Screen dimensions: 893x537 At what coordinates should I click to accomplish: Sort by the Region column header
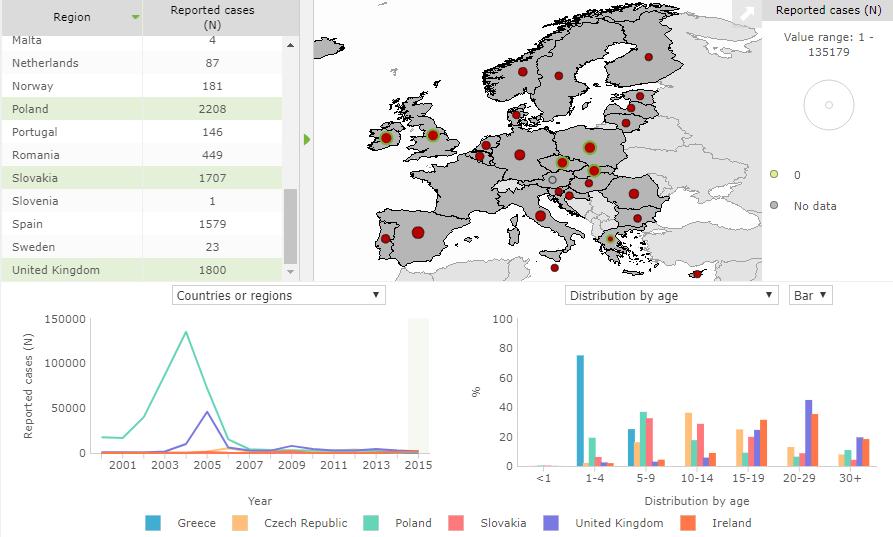[72, 17]
